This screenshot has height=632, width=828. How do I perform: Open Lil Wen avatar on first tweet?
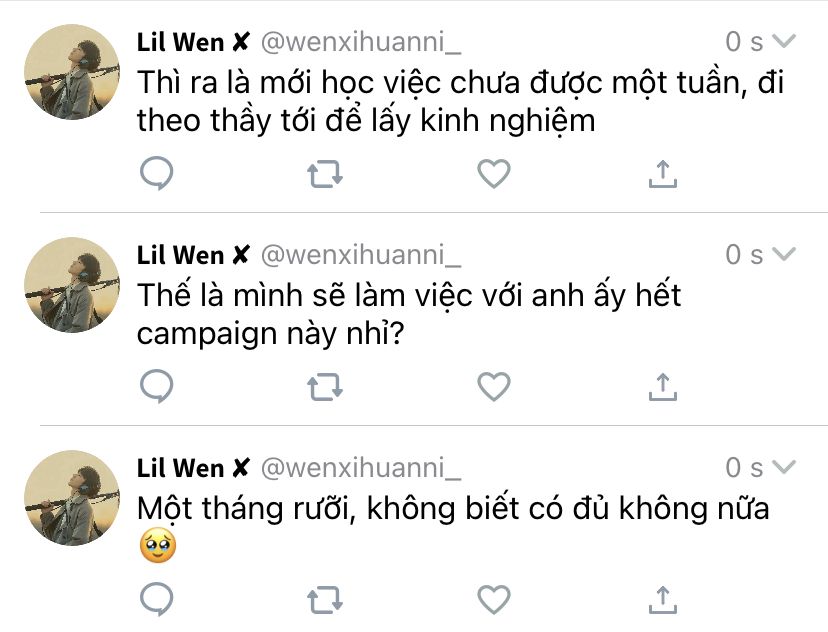pyautogui.click(x=72, y=72)
